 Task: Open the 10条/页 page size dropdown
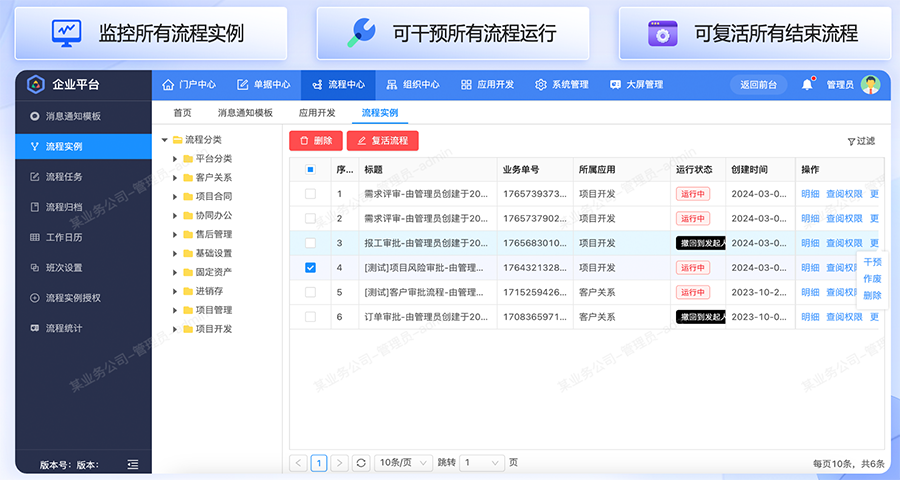[402, 463]
